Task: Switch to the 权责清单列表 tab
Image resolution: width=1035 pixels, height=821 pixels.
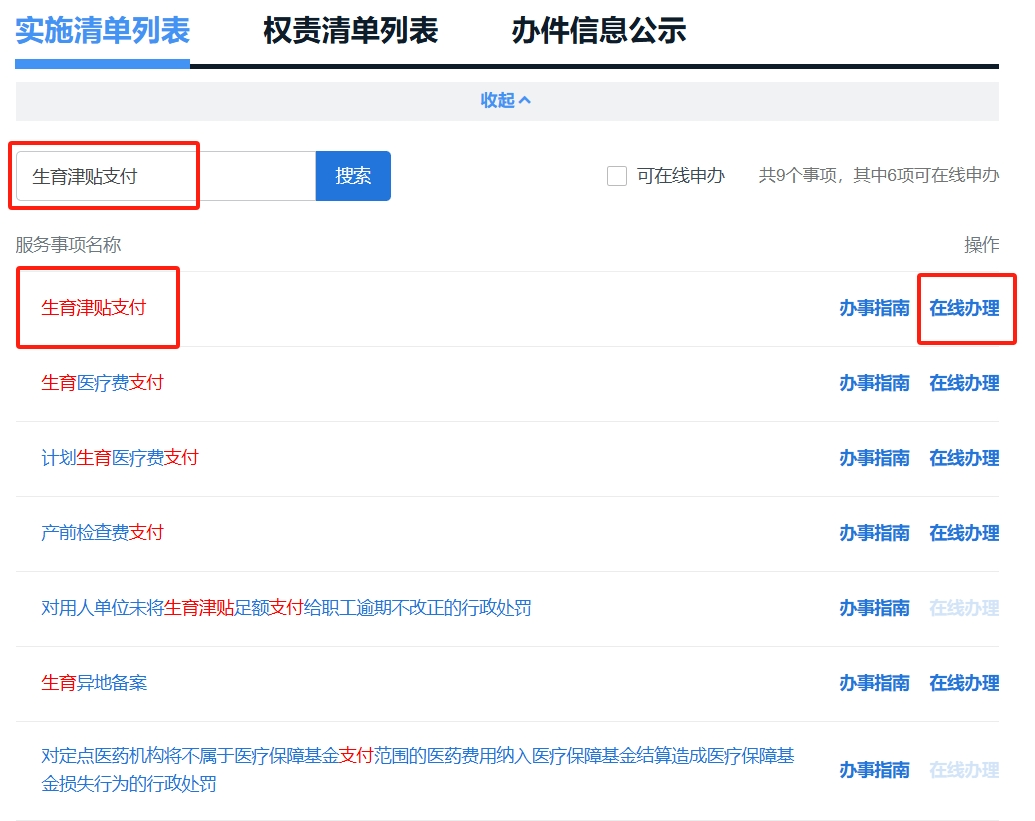Action: (350, 31)
